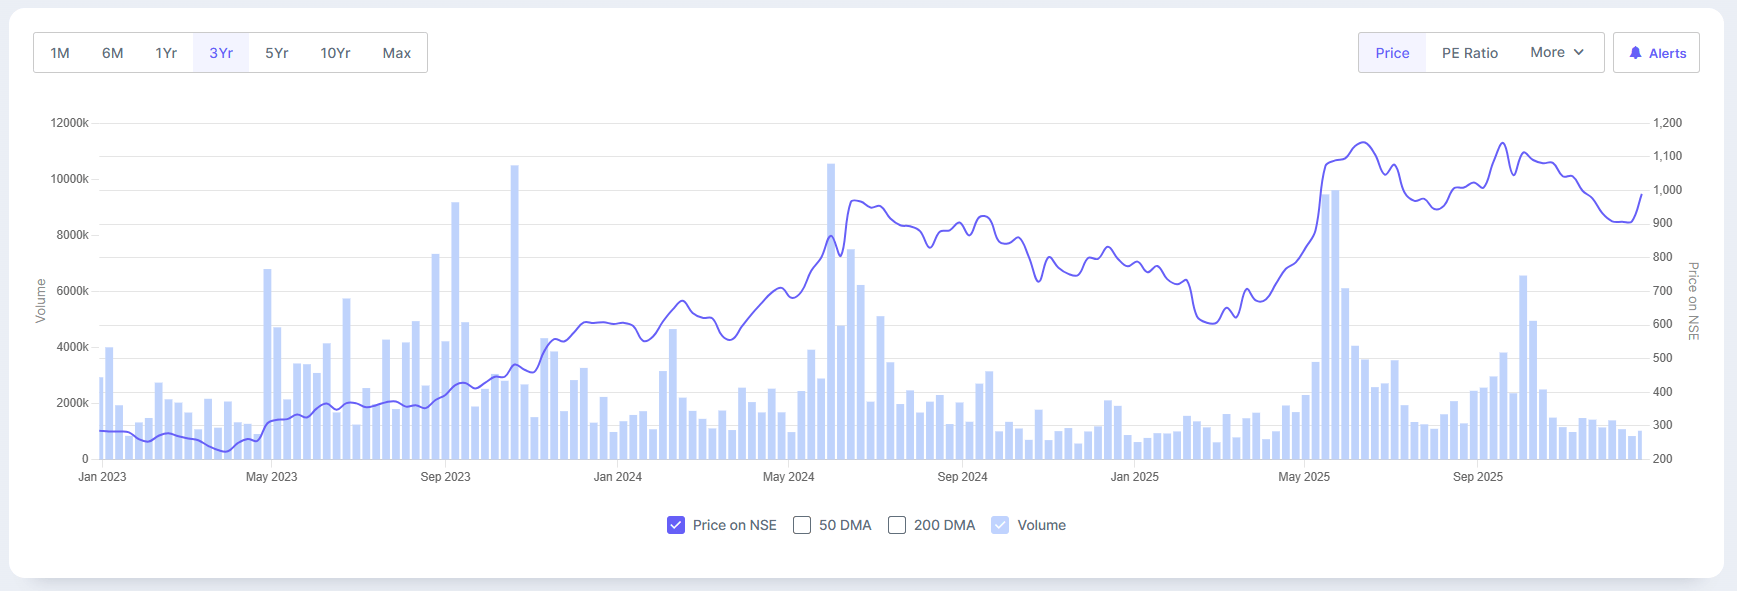Click the Nov 2023 volume spike bar
This screenshot has height=591, width=1737.
click(x=515, y=310)
